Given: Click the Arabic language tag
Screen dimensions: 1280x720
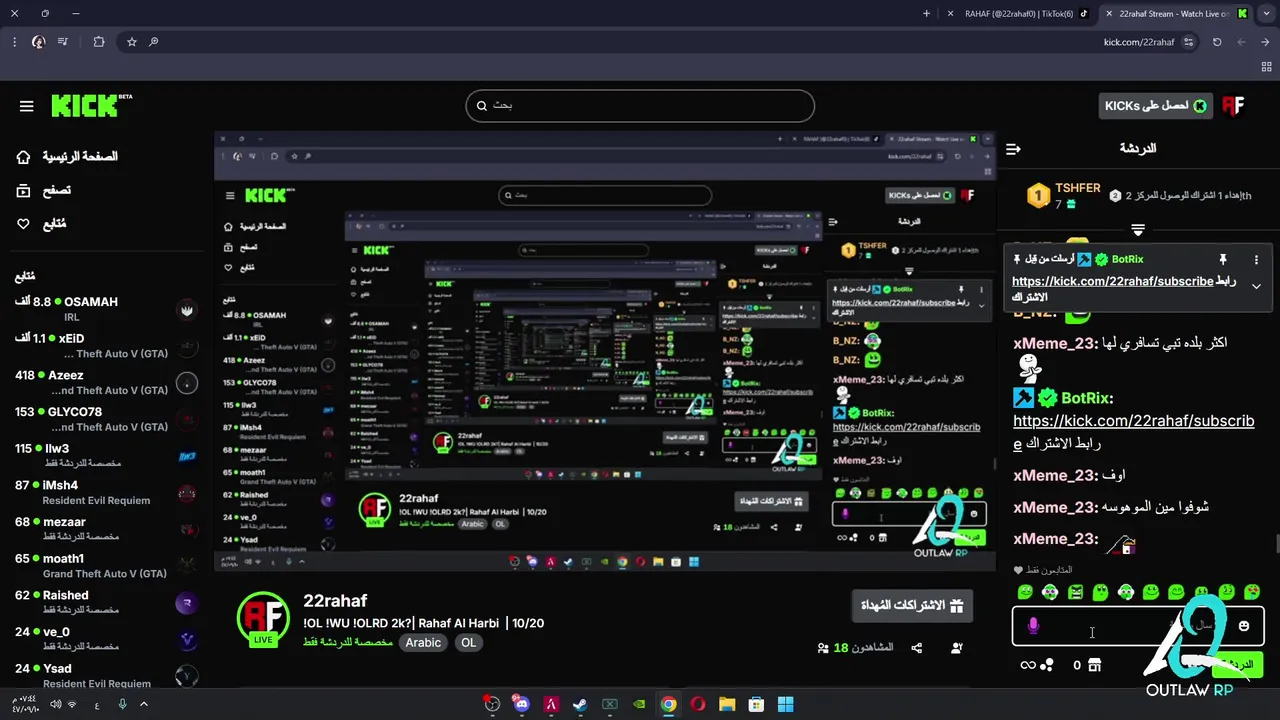Looking at the screenshot, I should click(423, 643).
